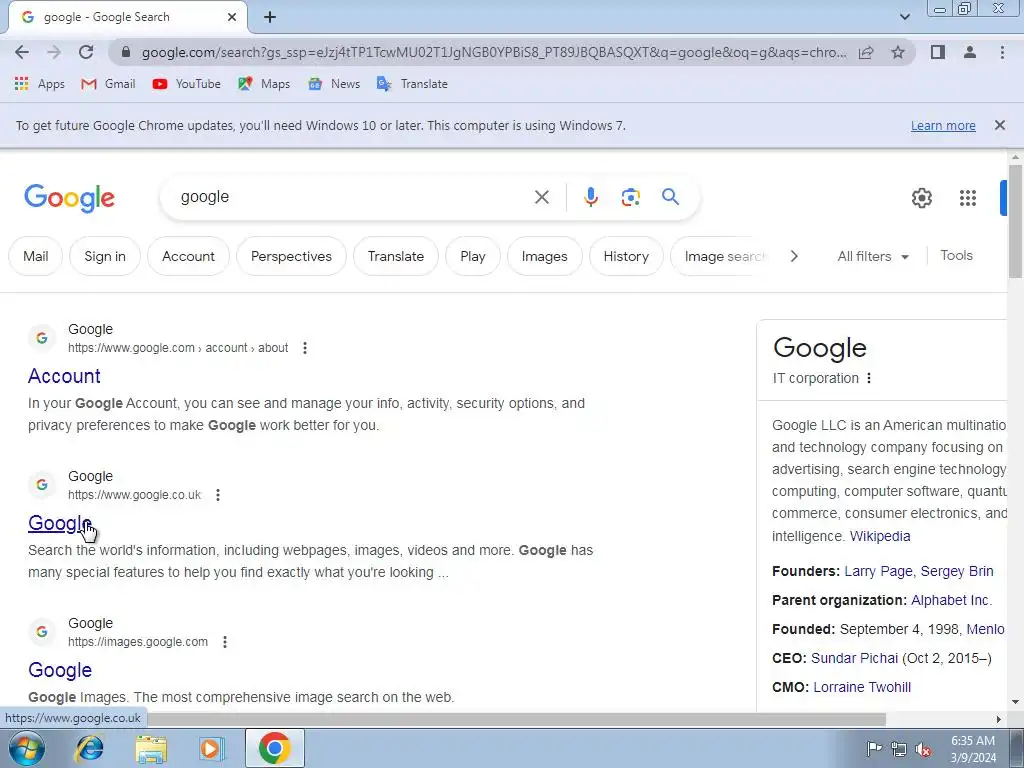Open the Windows Start button
The width and height of the screenshot is (1024, 768).
point(27,748)
